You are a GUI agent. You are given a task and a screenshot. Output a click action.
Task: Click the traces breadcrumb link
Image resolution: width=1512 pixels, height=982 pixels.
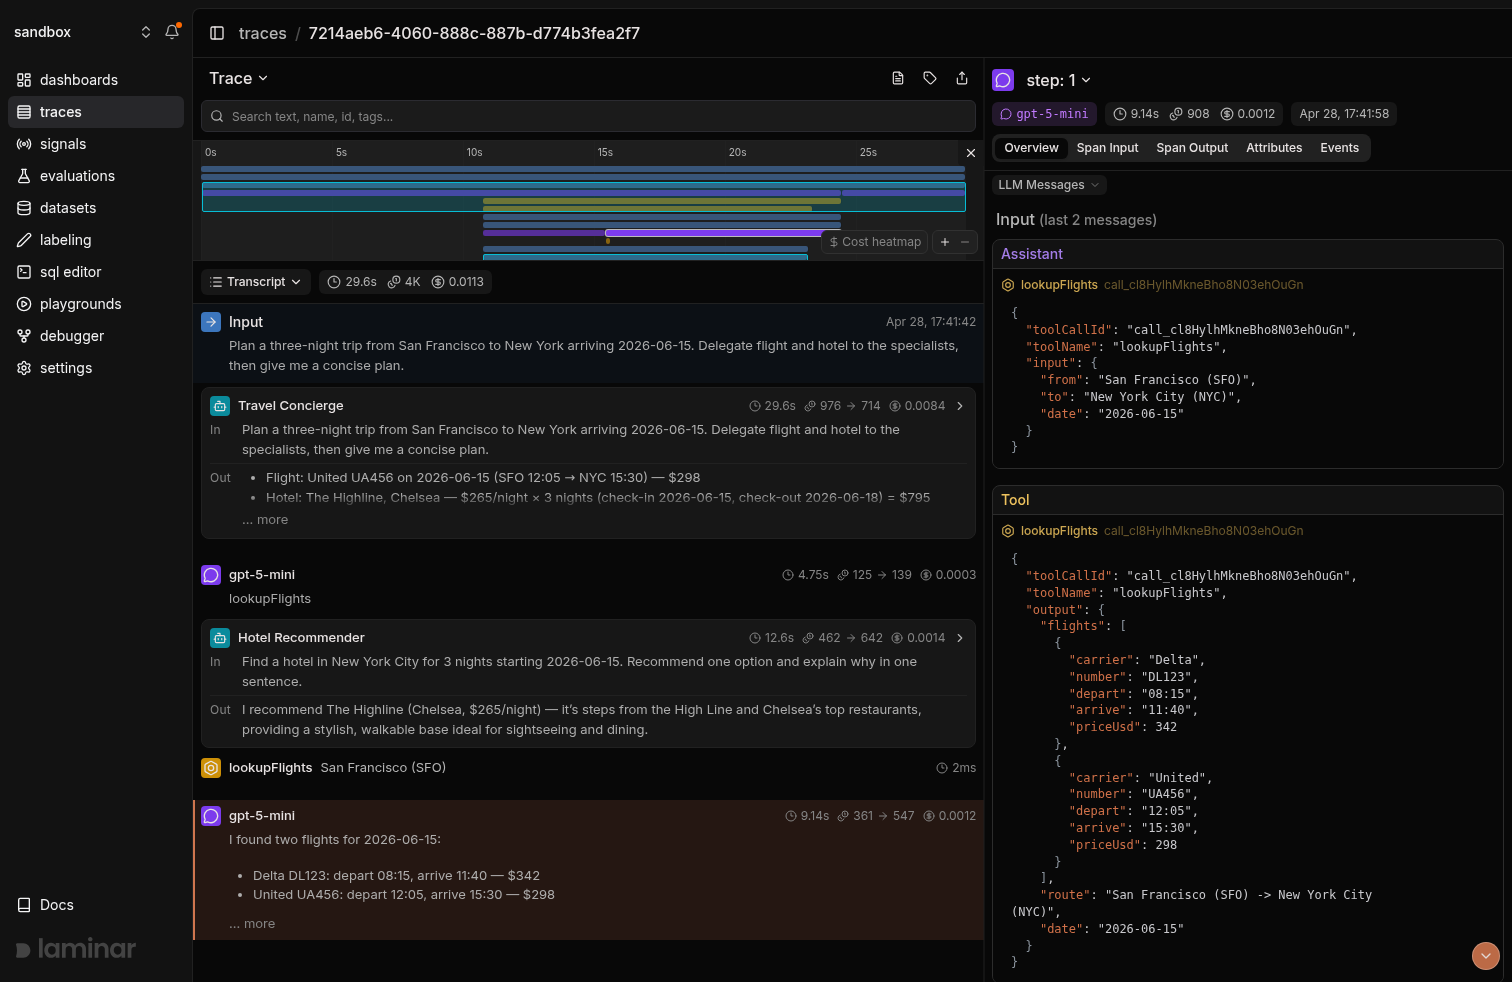tap(263, 33)
